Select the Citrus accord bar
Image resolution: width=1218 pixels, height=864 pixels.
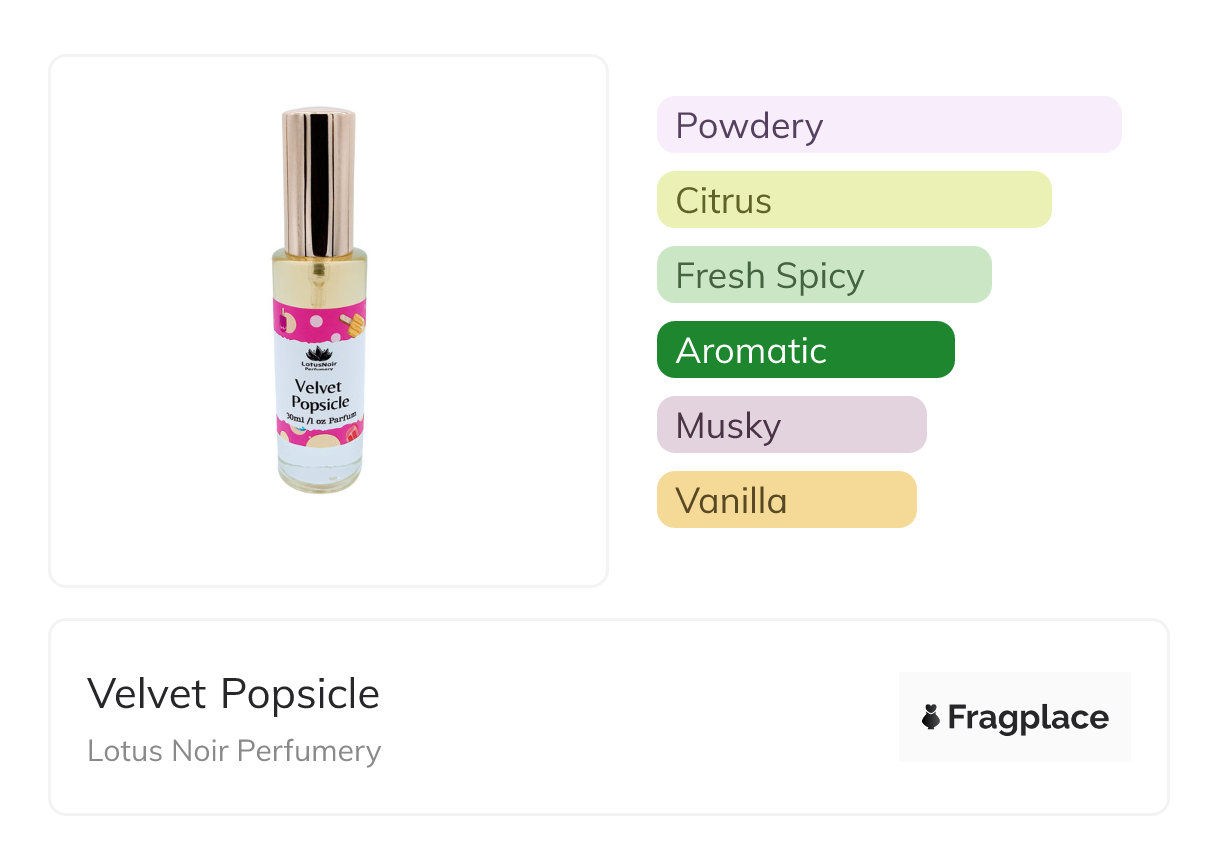pos(853,200)
